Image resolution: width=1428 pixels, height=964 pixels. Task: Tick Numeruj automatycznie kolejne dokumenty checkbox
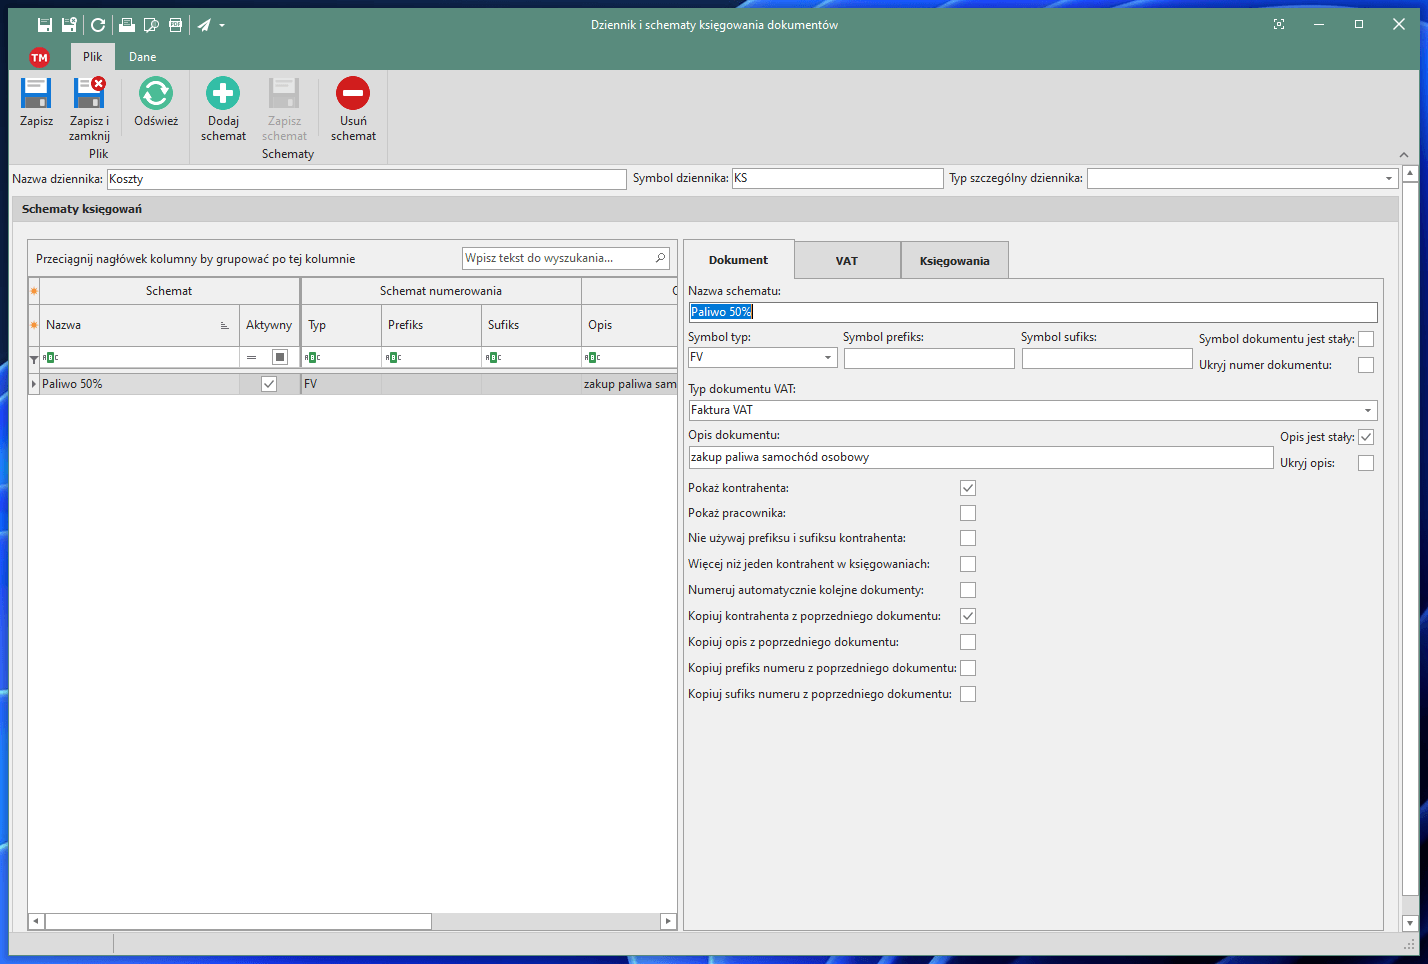coord(967,590)
